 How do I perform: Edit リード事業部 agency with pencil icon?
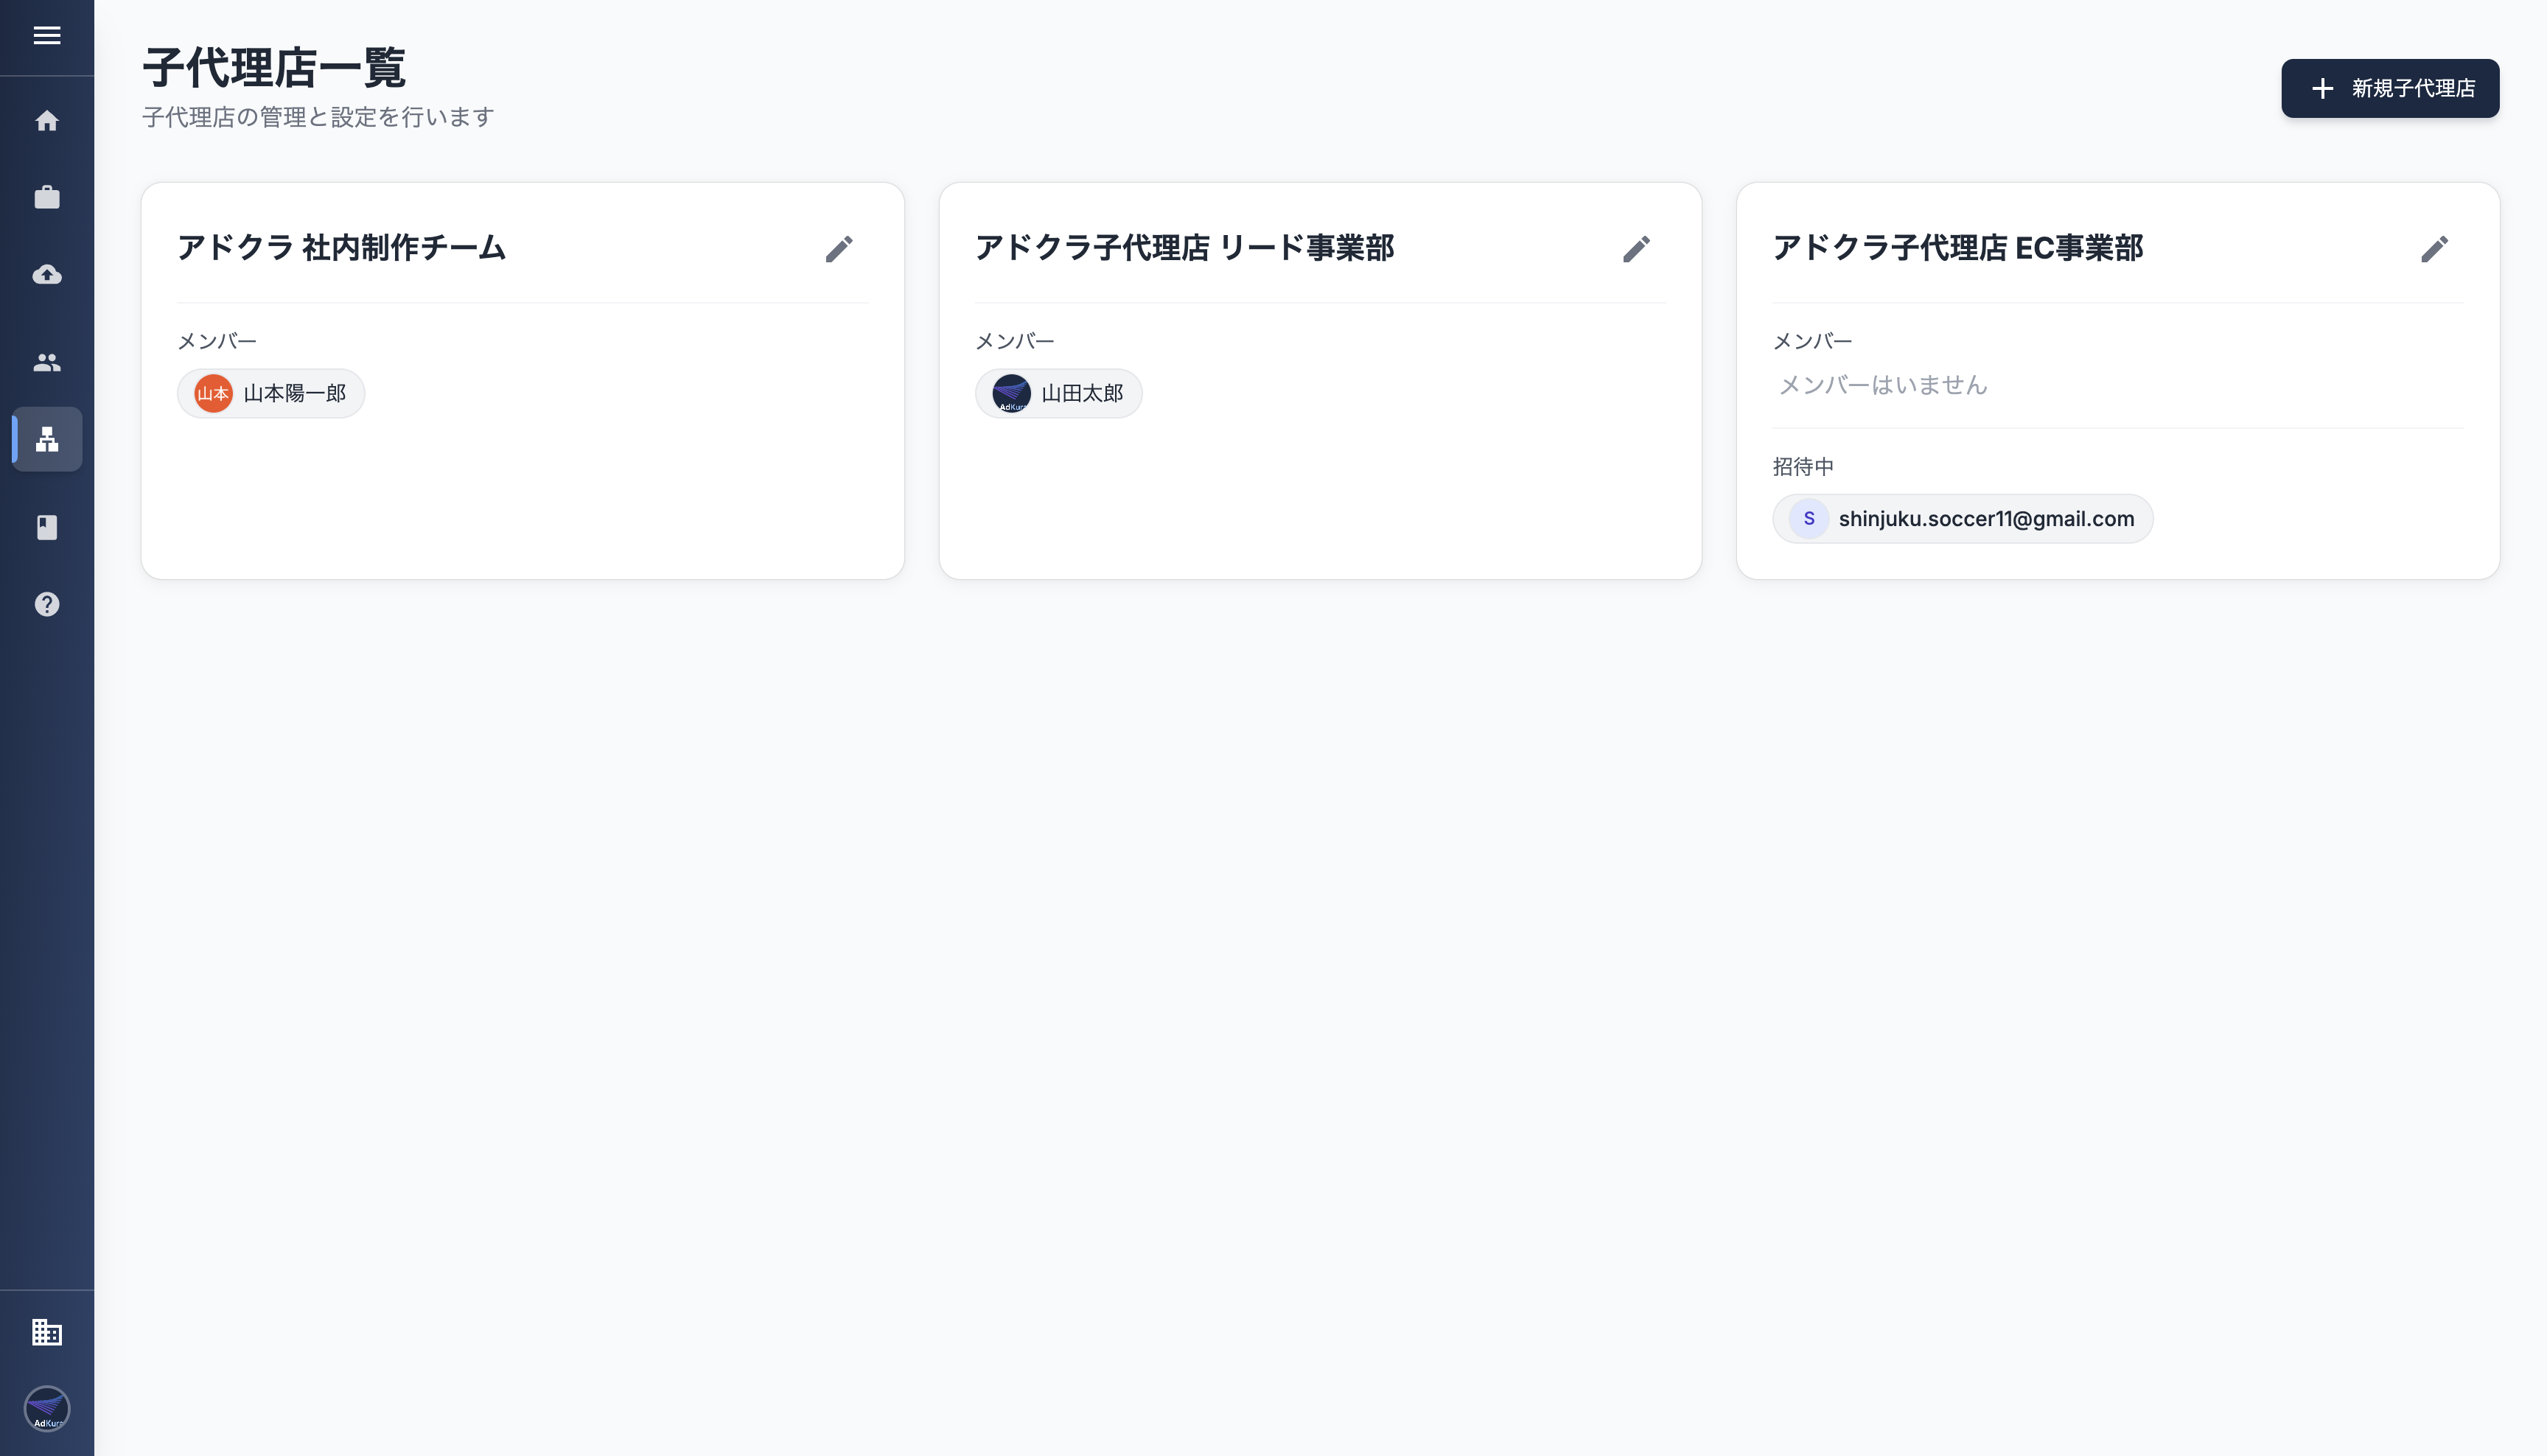[1636, 249]
